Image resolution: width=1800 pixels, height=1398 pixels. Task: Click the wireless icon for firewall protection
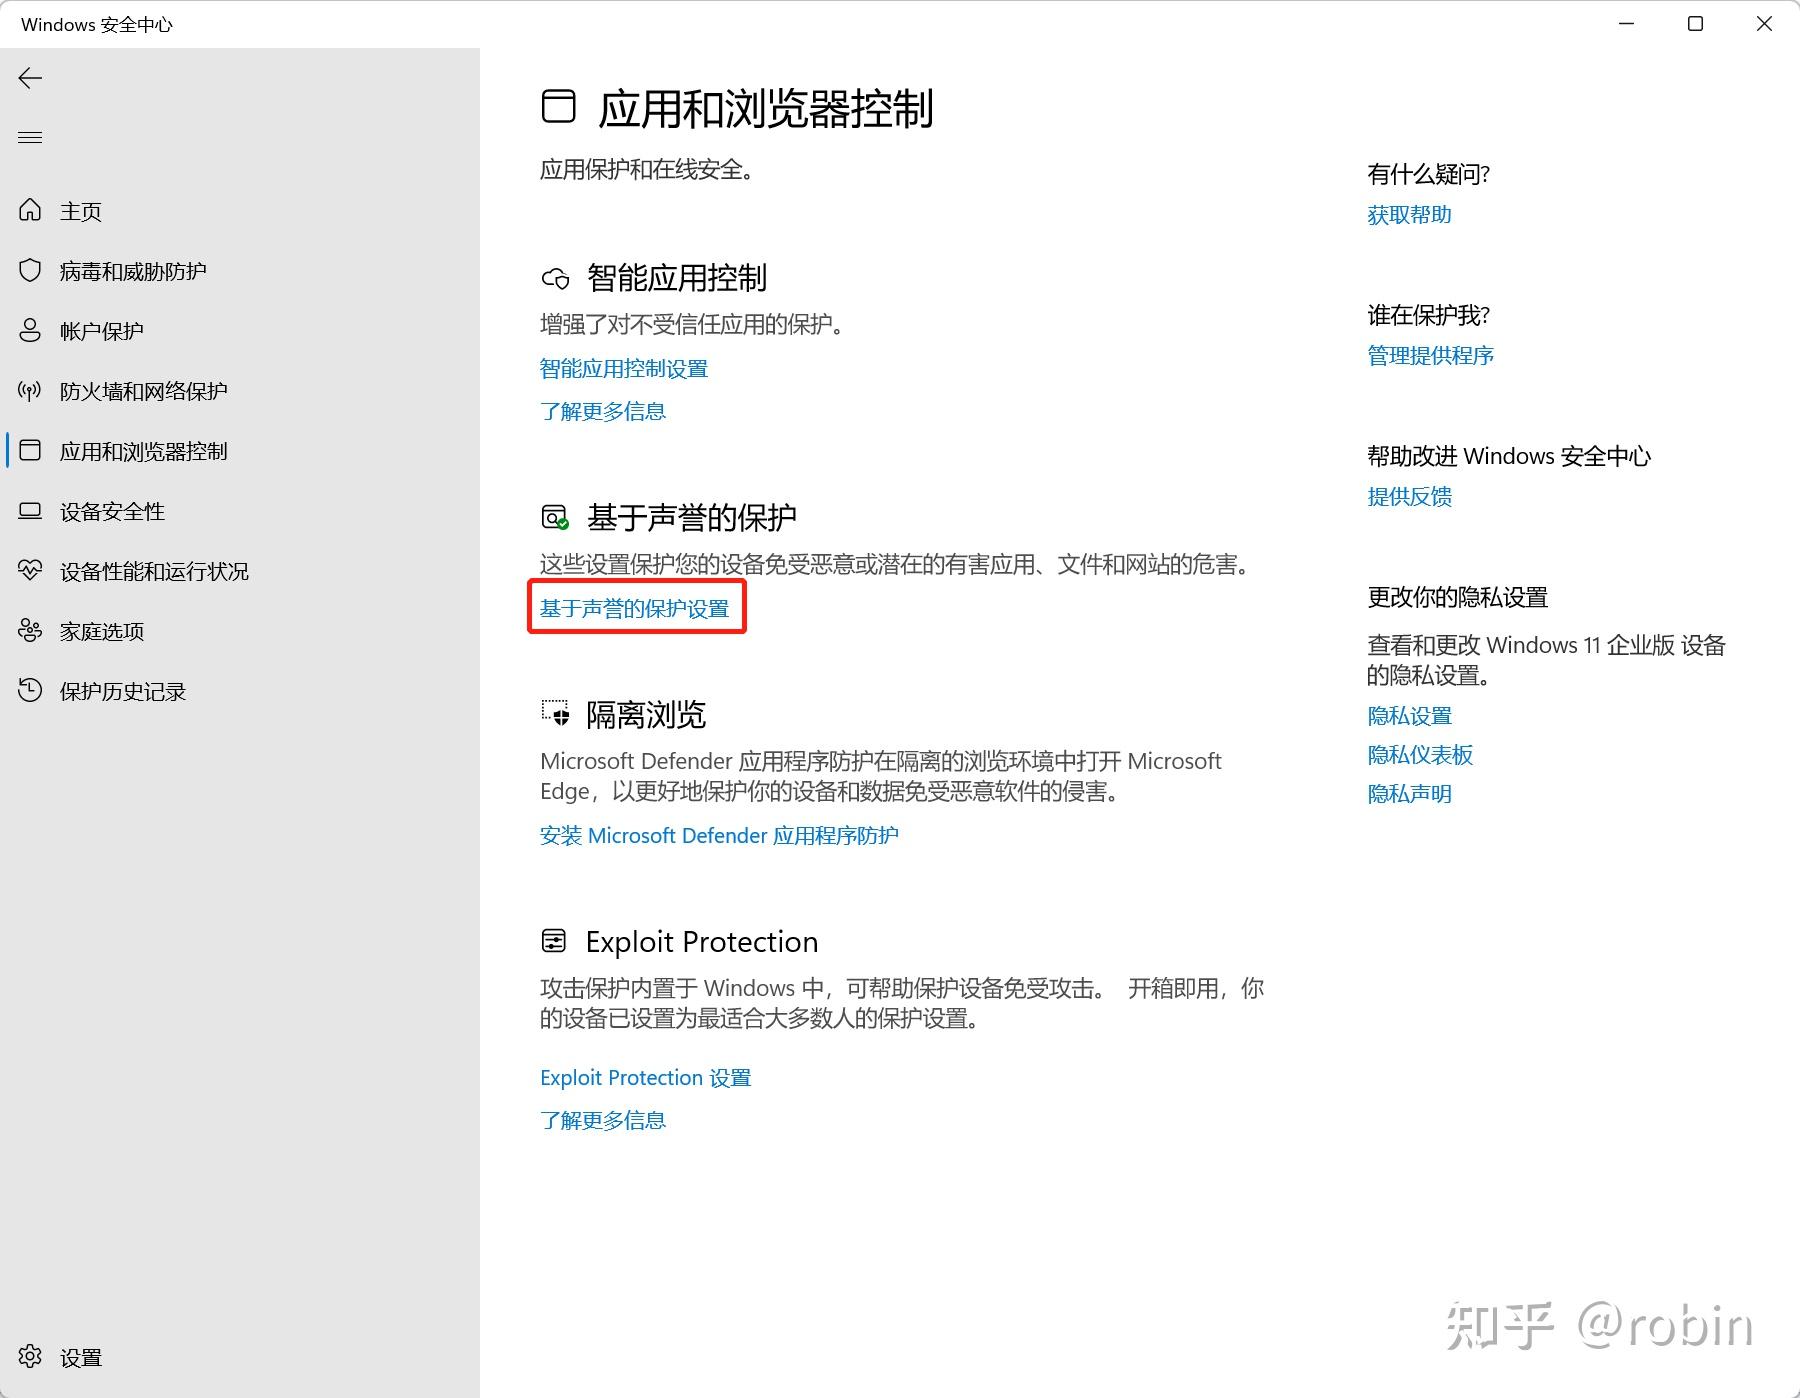30,390
